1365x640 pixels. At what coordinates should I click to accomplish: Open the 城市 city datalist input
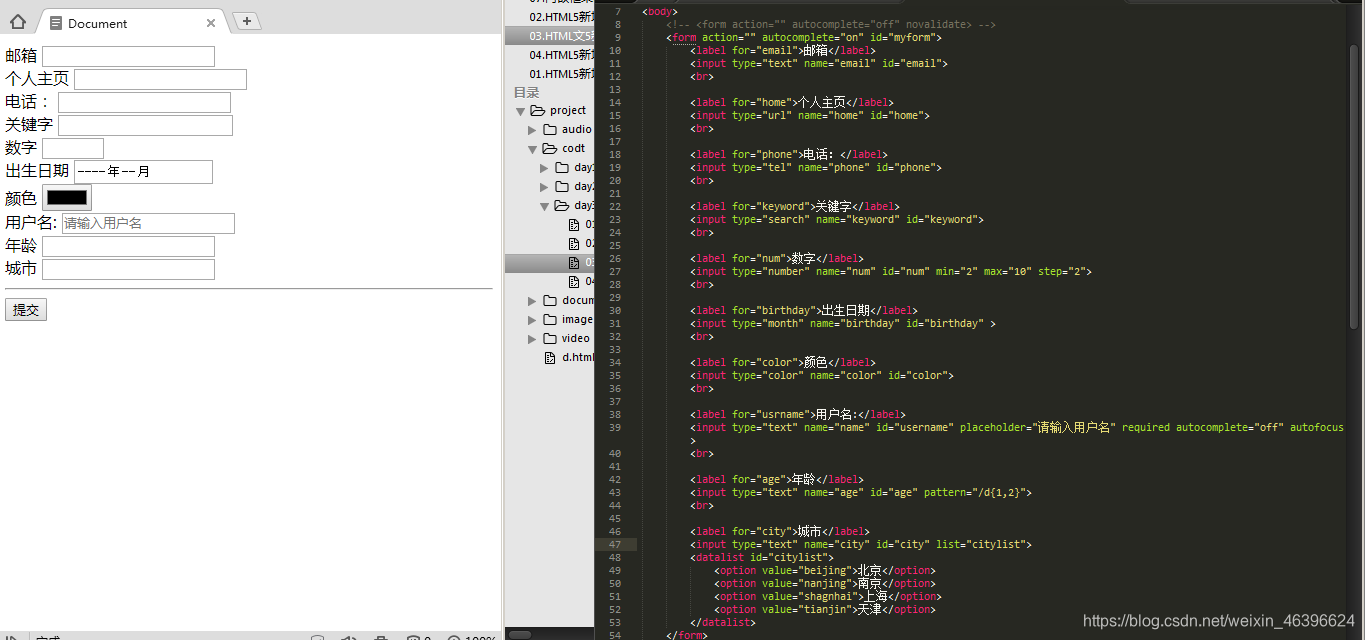coord(128,269)
